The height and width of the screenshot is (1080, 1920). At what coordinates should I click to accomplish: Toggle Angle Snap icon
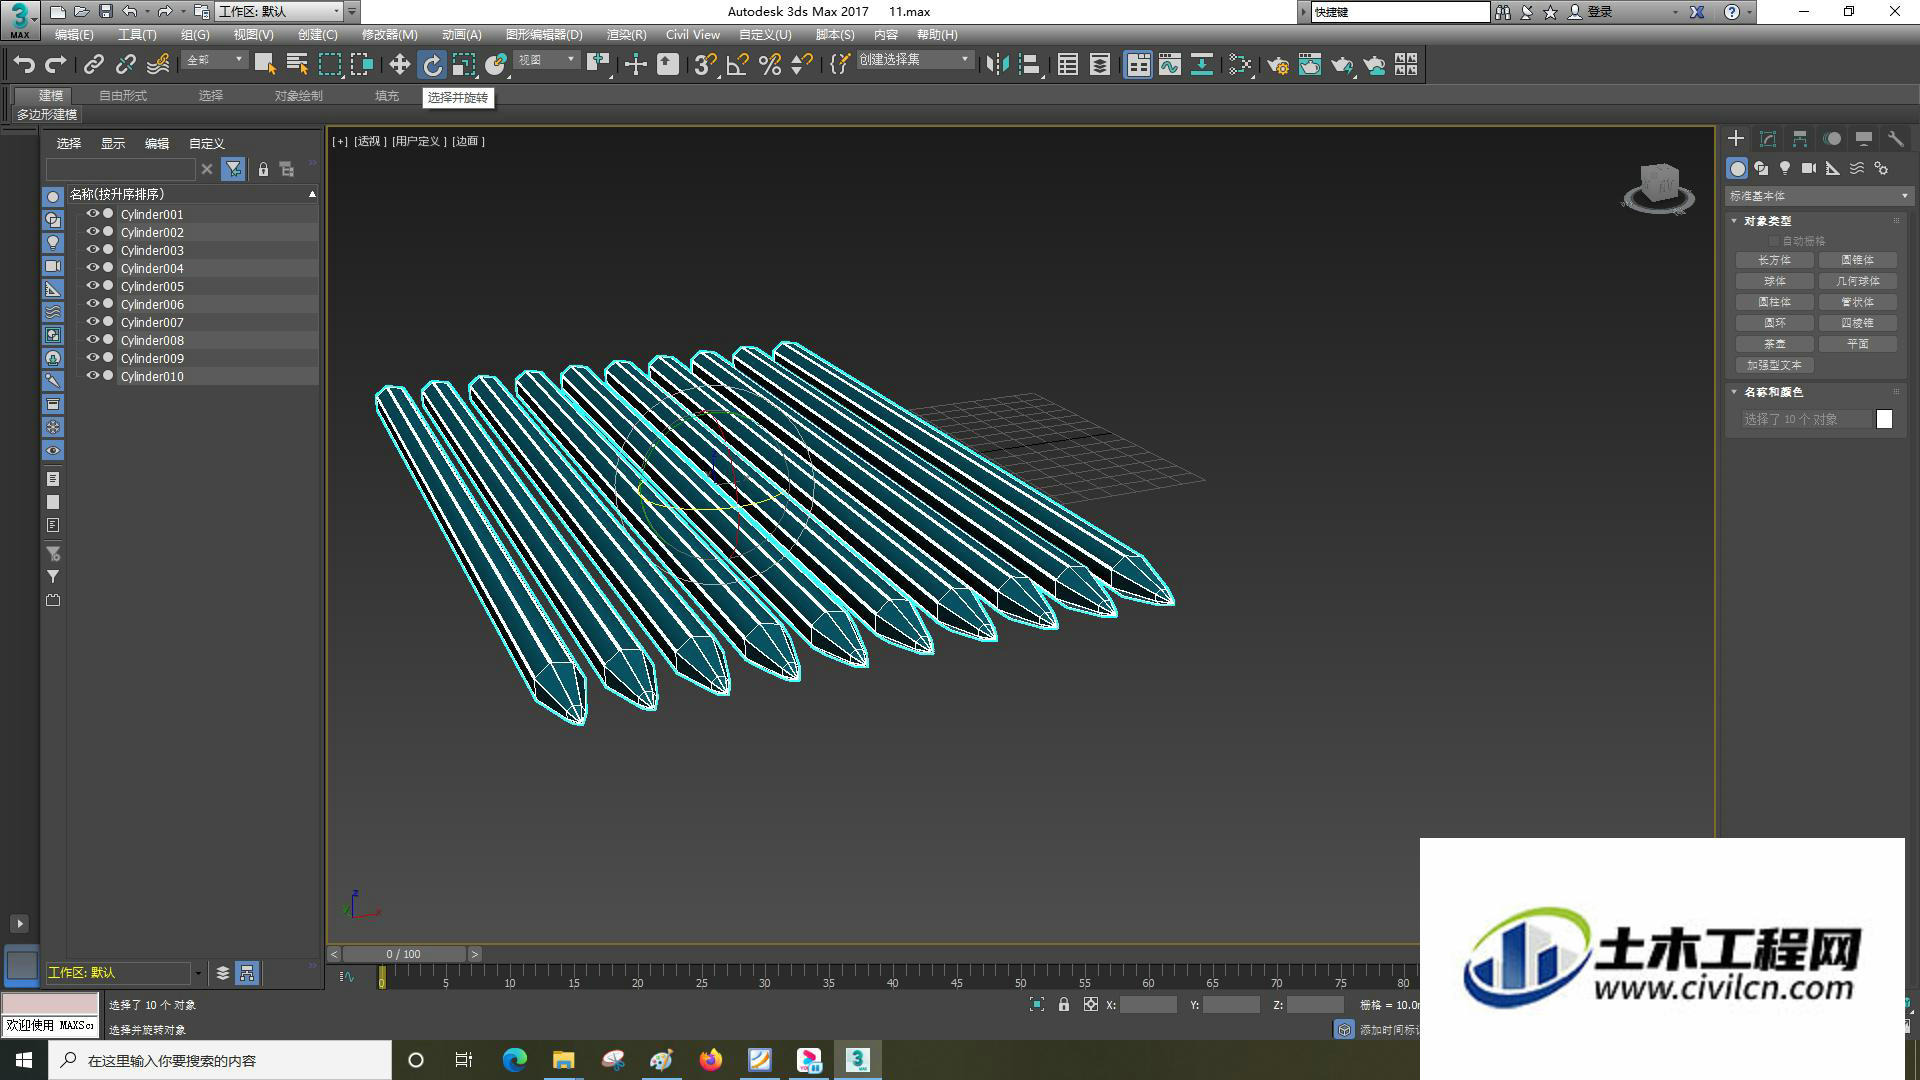pyautogui.click(x=737, y=65)
